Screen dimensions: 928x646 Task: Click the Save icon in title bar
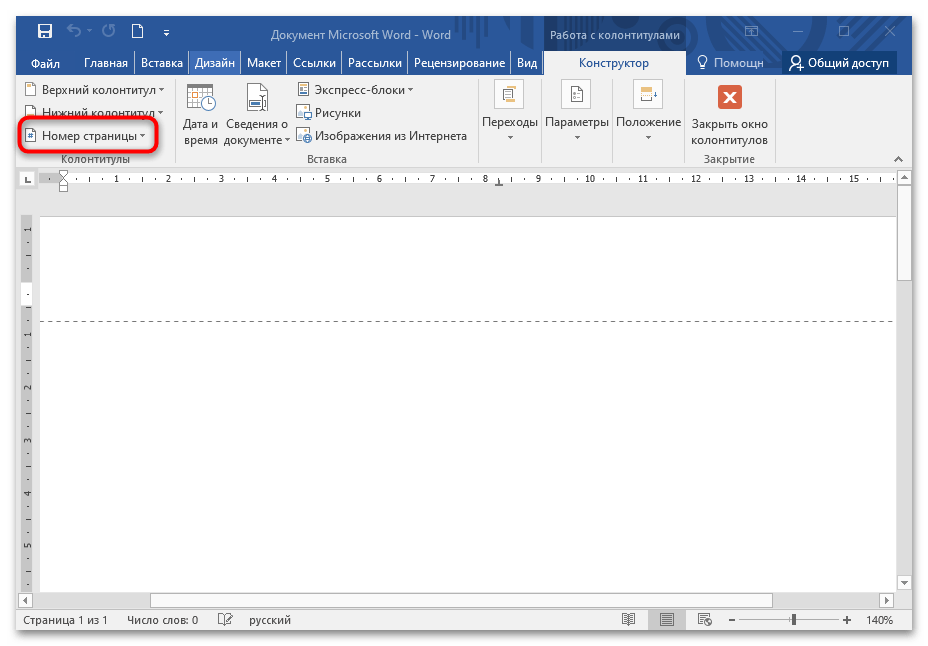(x=44, y=33)
